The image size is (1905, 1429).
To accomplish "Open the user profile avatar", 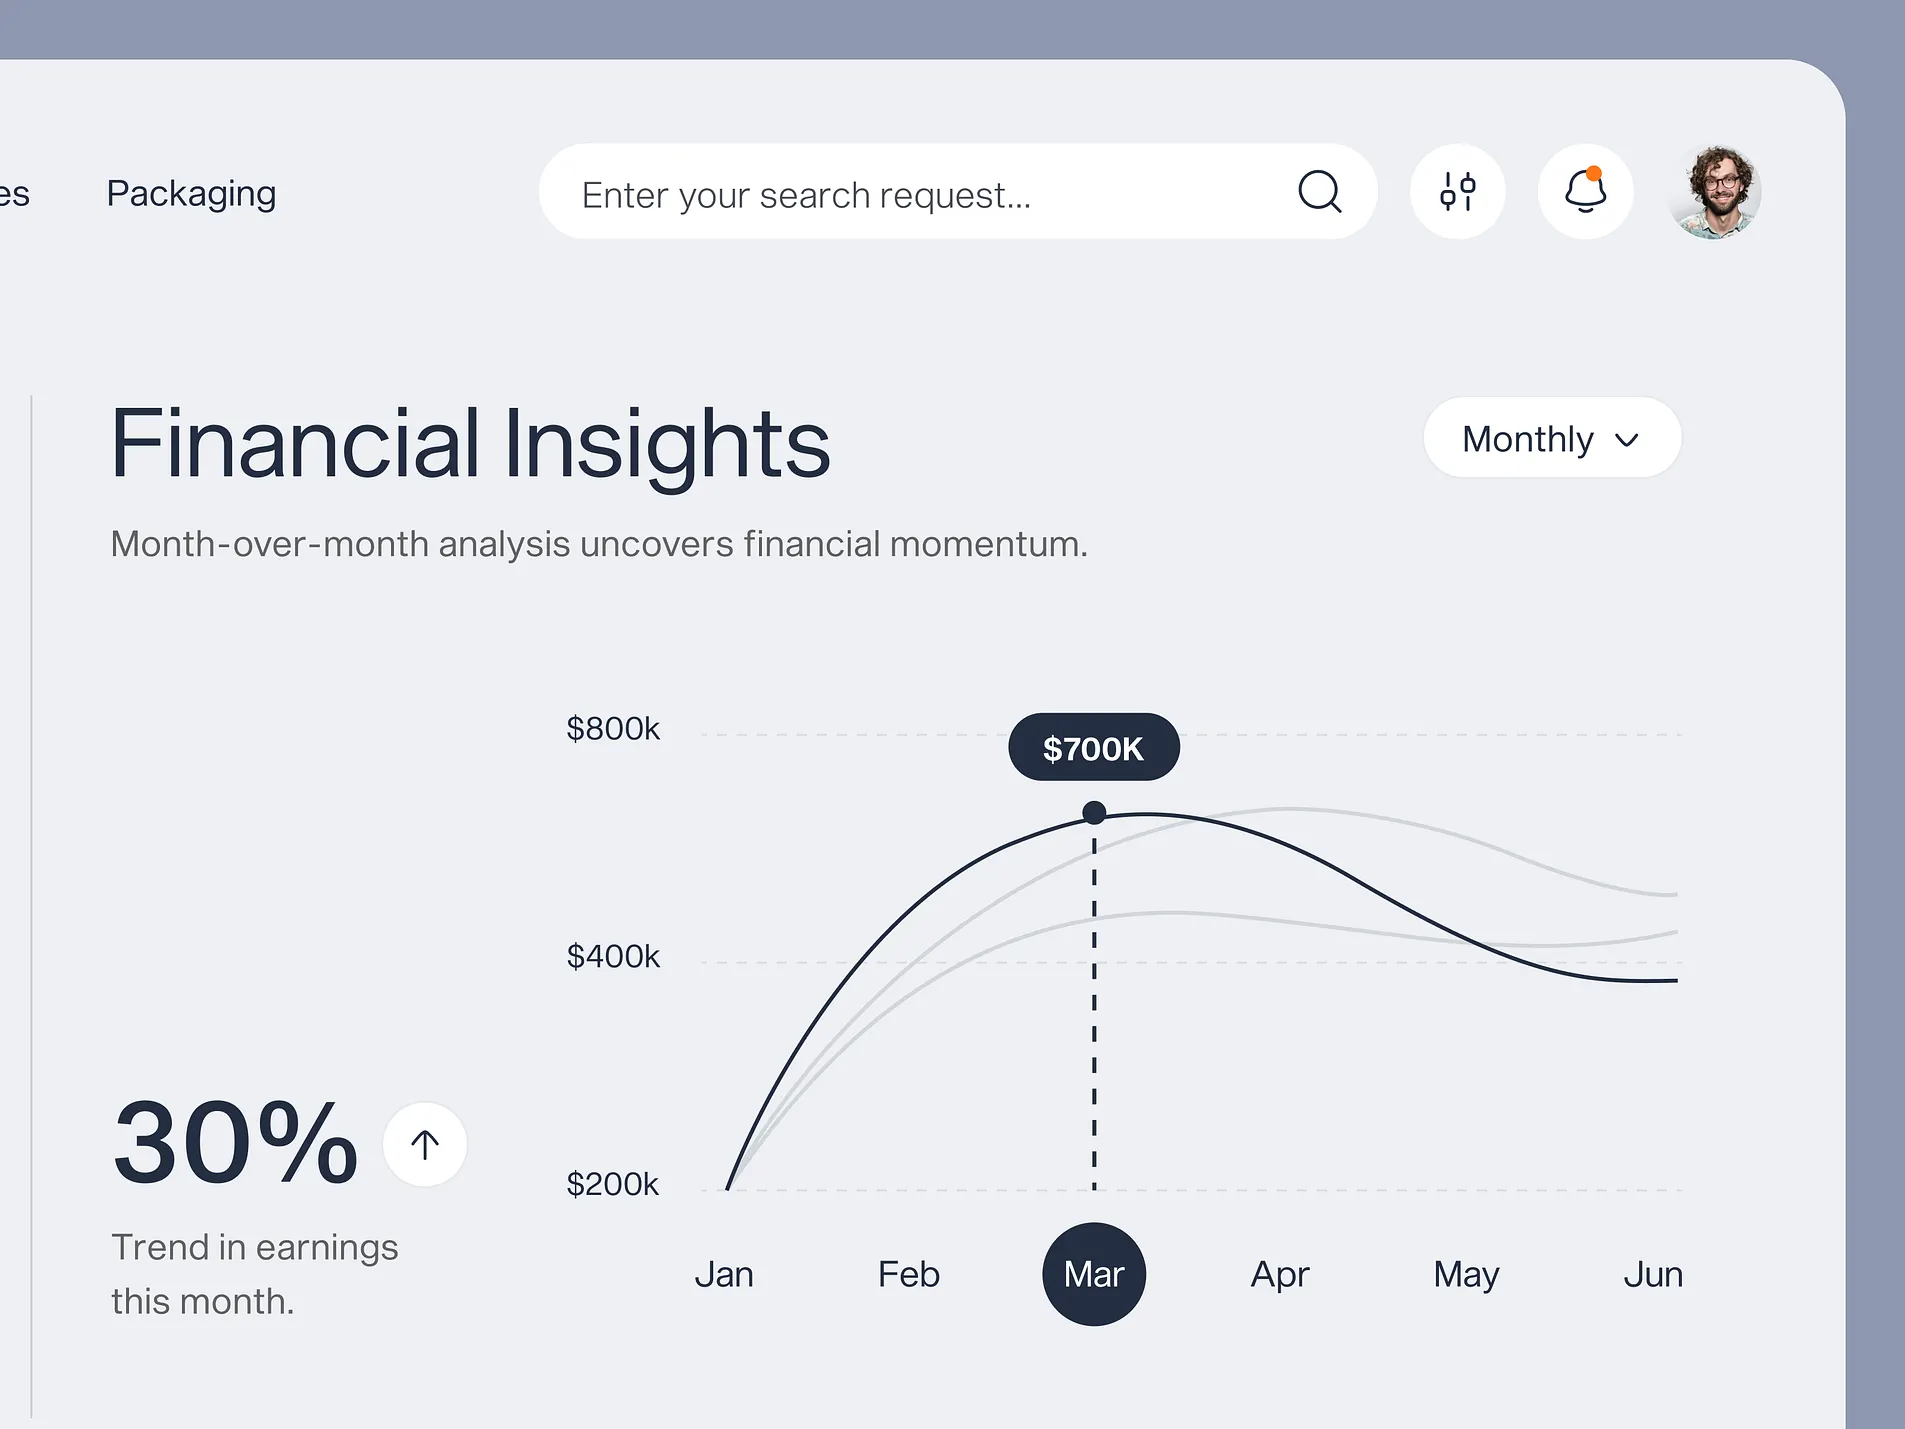I will [x=1714, y=191].
